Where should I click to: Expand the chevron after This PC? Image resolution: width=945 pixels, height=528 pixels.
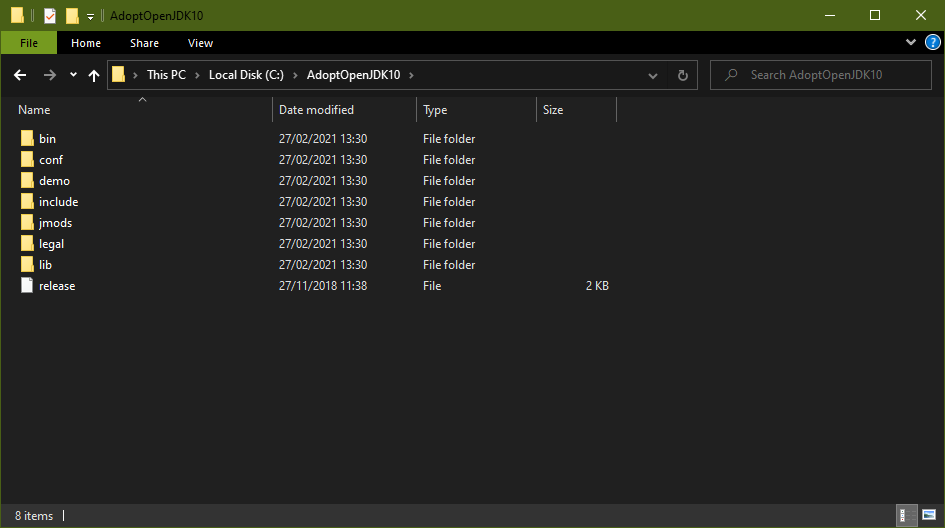(x=197, y=75)
